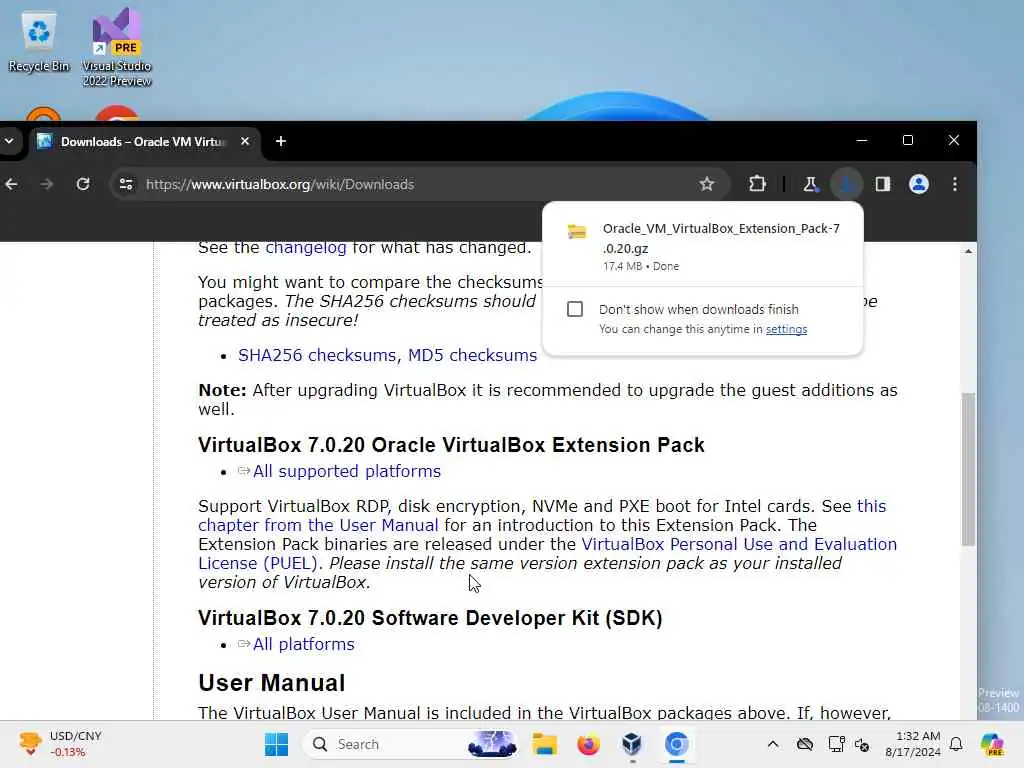Image resolution: width=1024 pixels, height=768 pixels.
Task: Open the Recycle Bin desktop icon
Action: (39, 42)
